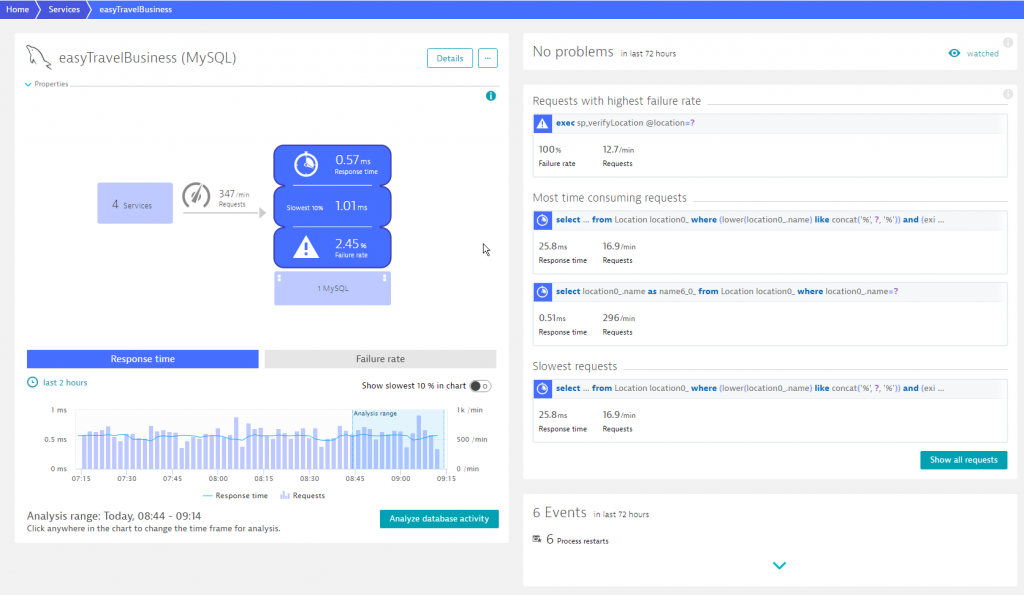Click the Details button
1024x595 pixels.
point(449,58)
